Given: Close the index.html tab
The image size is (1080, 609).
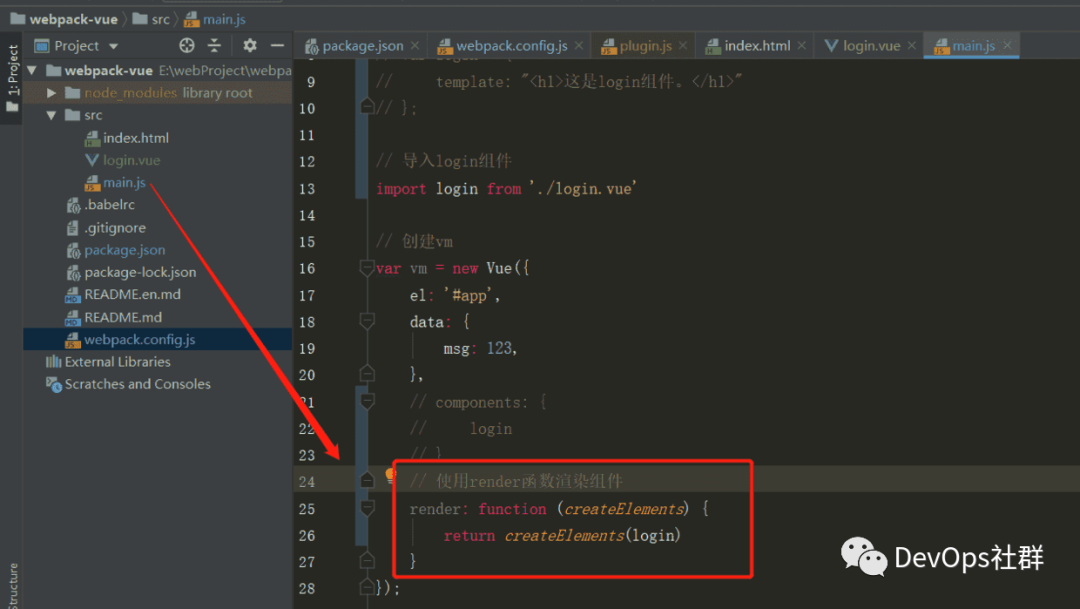Looking at the screenshot, I should coord(802,45).
